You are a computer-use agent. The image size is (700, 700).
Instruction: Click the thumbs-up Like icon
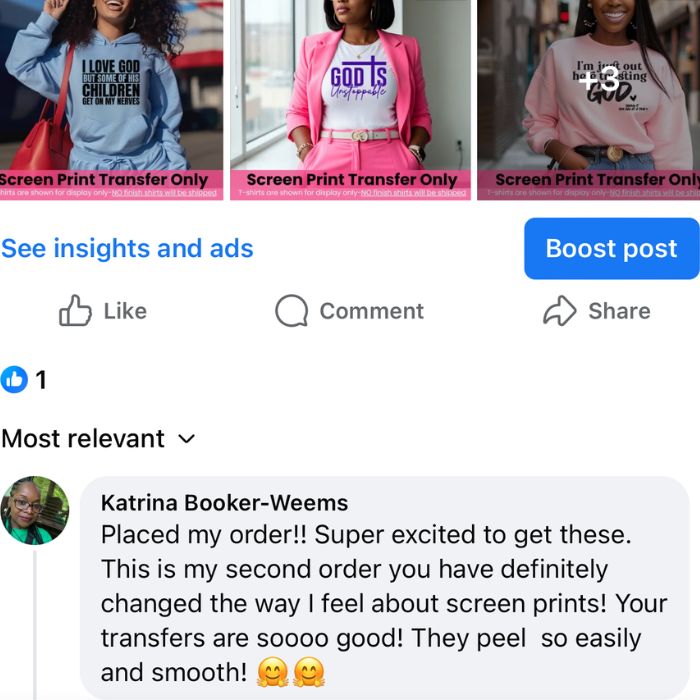click(75, 311)
